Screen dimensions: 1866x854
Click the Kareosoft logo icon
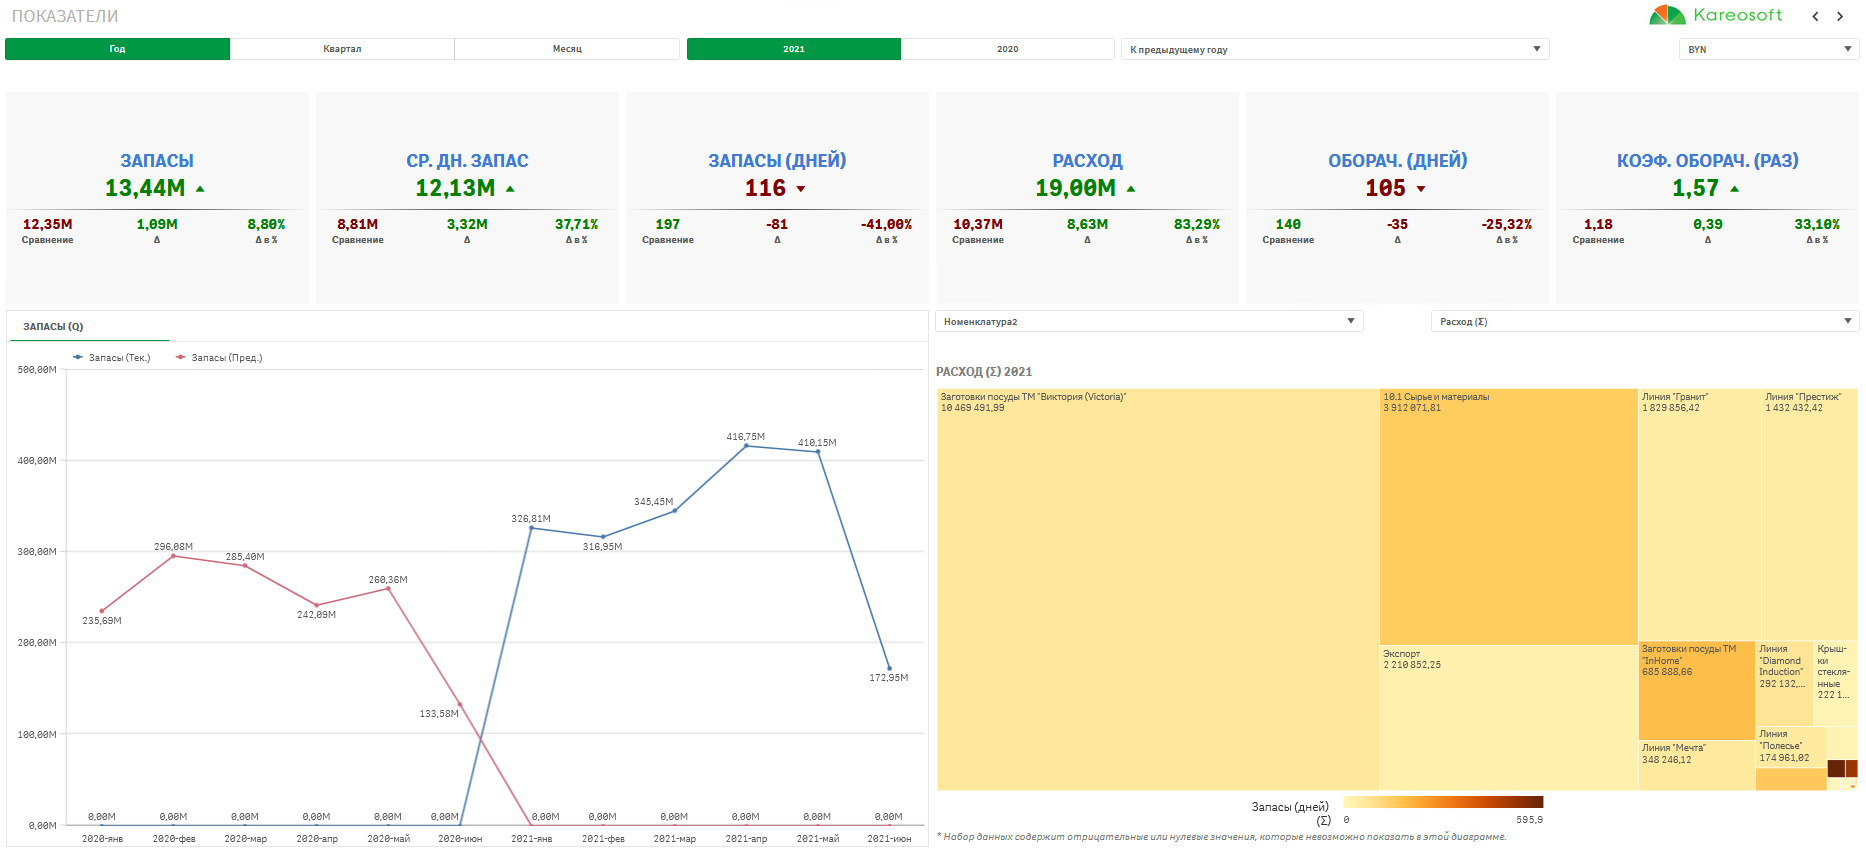pyautogui.click(x=1666, y=15)
